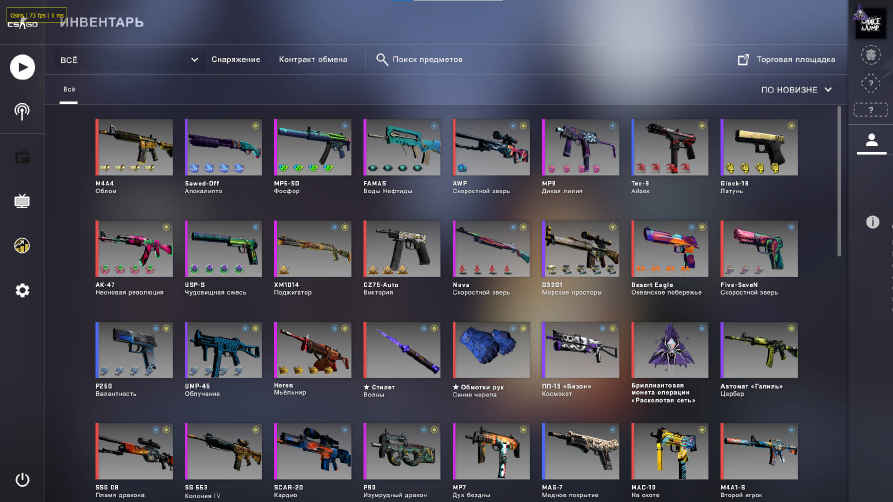Select the P90 item thumbnail

pyautogui.click(x=402, y=451)
